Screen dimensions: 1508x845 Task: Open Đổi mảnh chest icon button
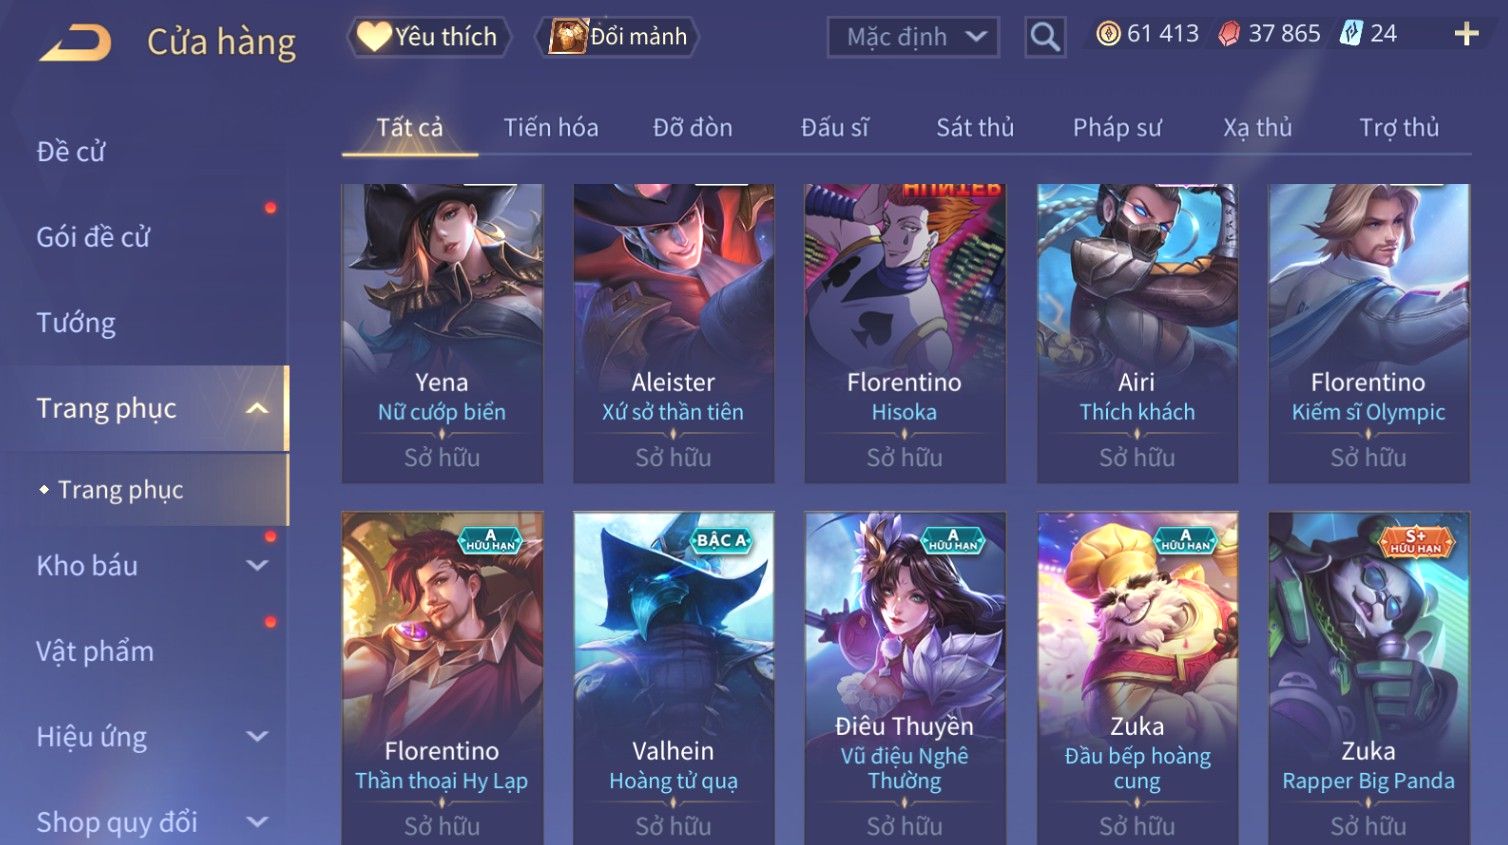620,37
